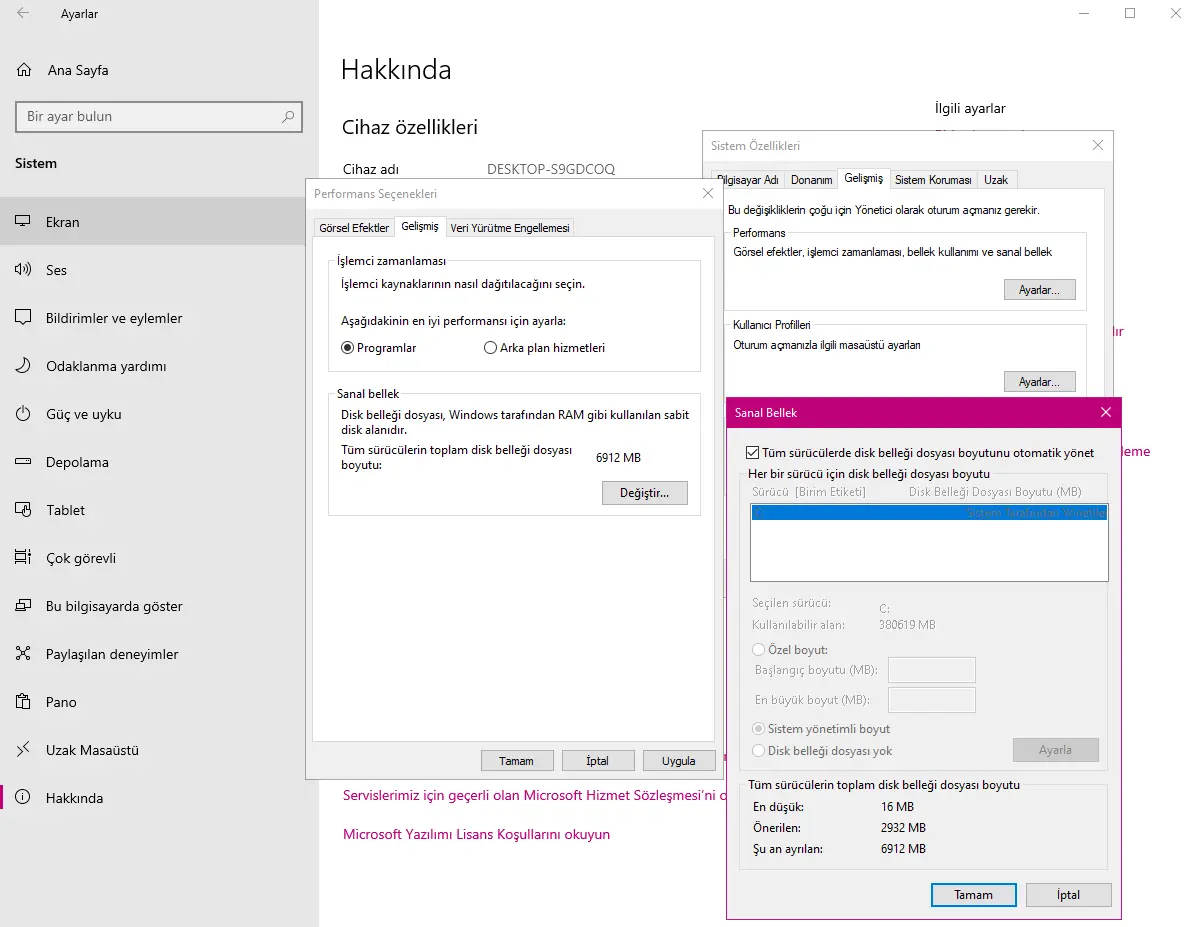
Task: Click İptal in Sanal Bellek
Action: click(x=1068, y=895)
